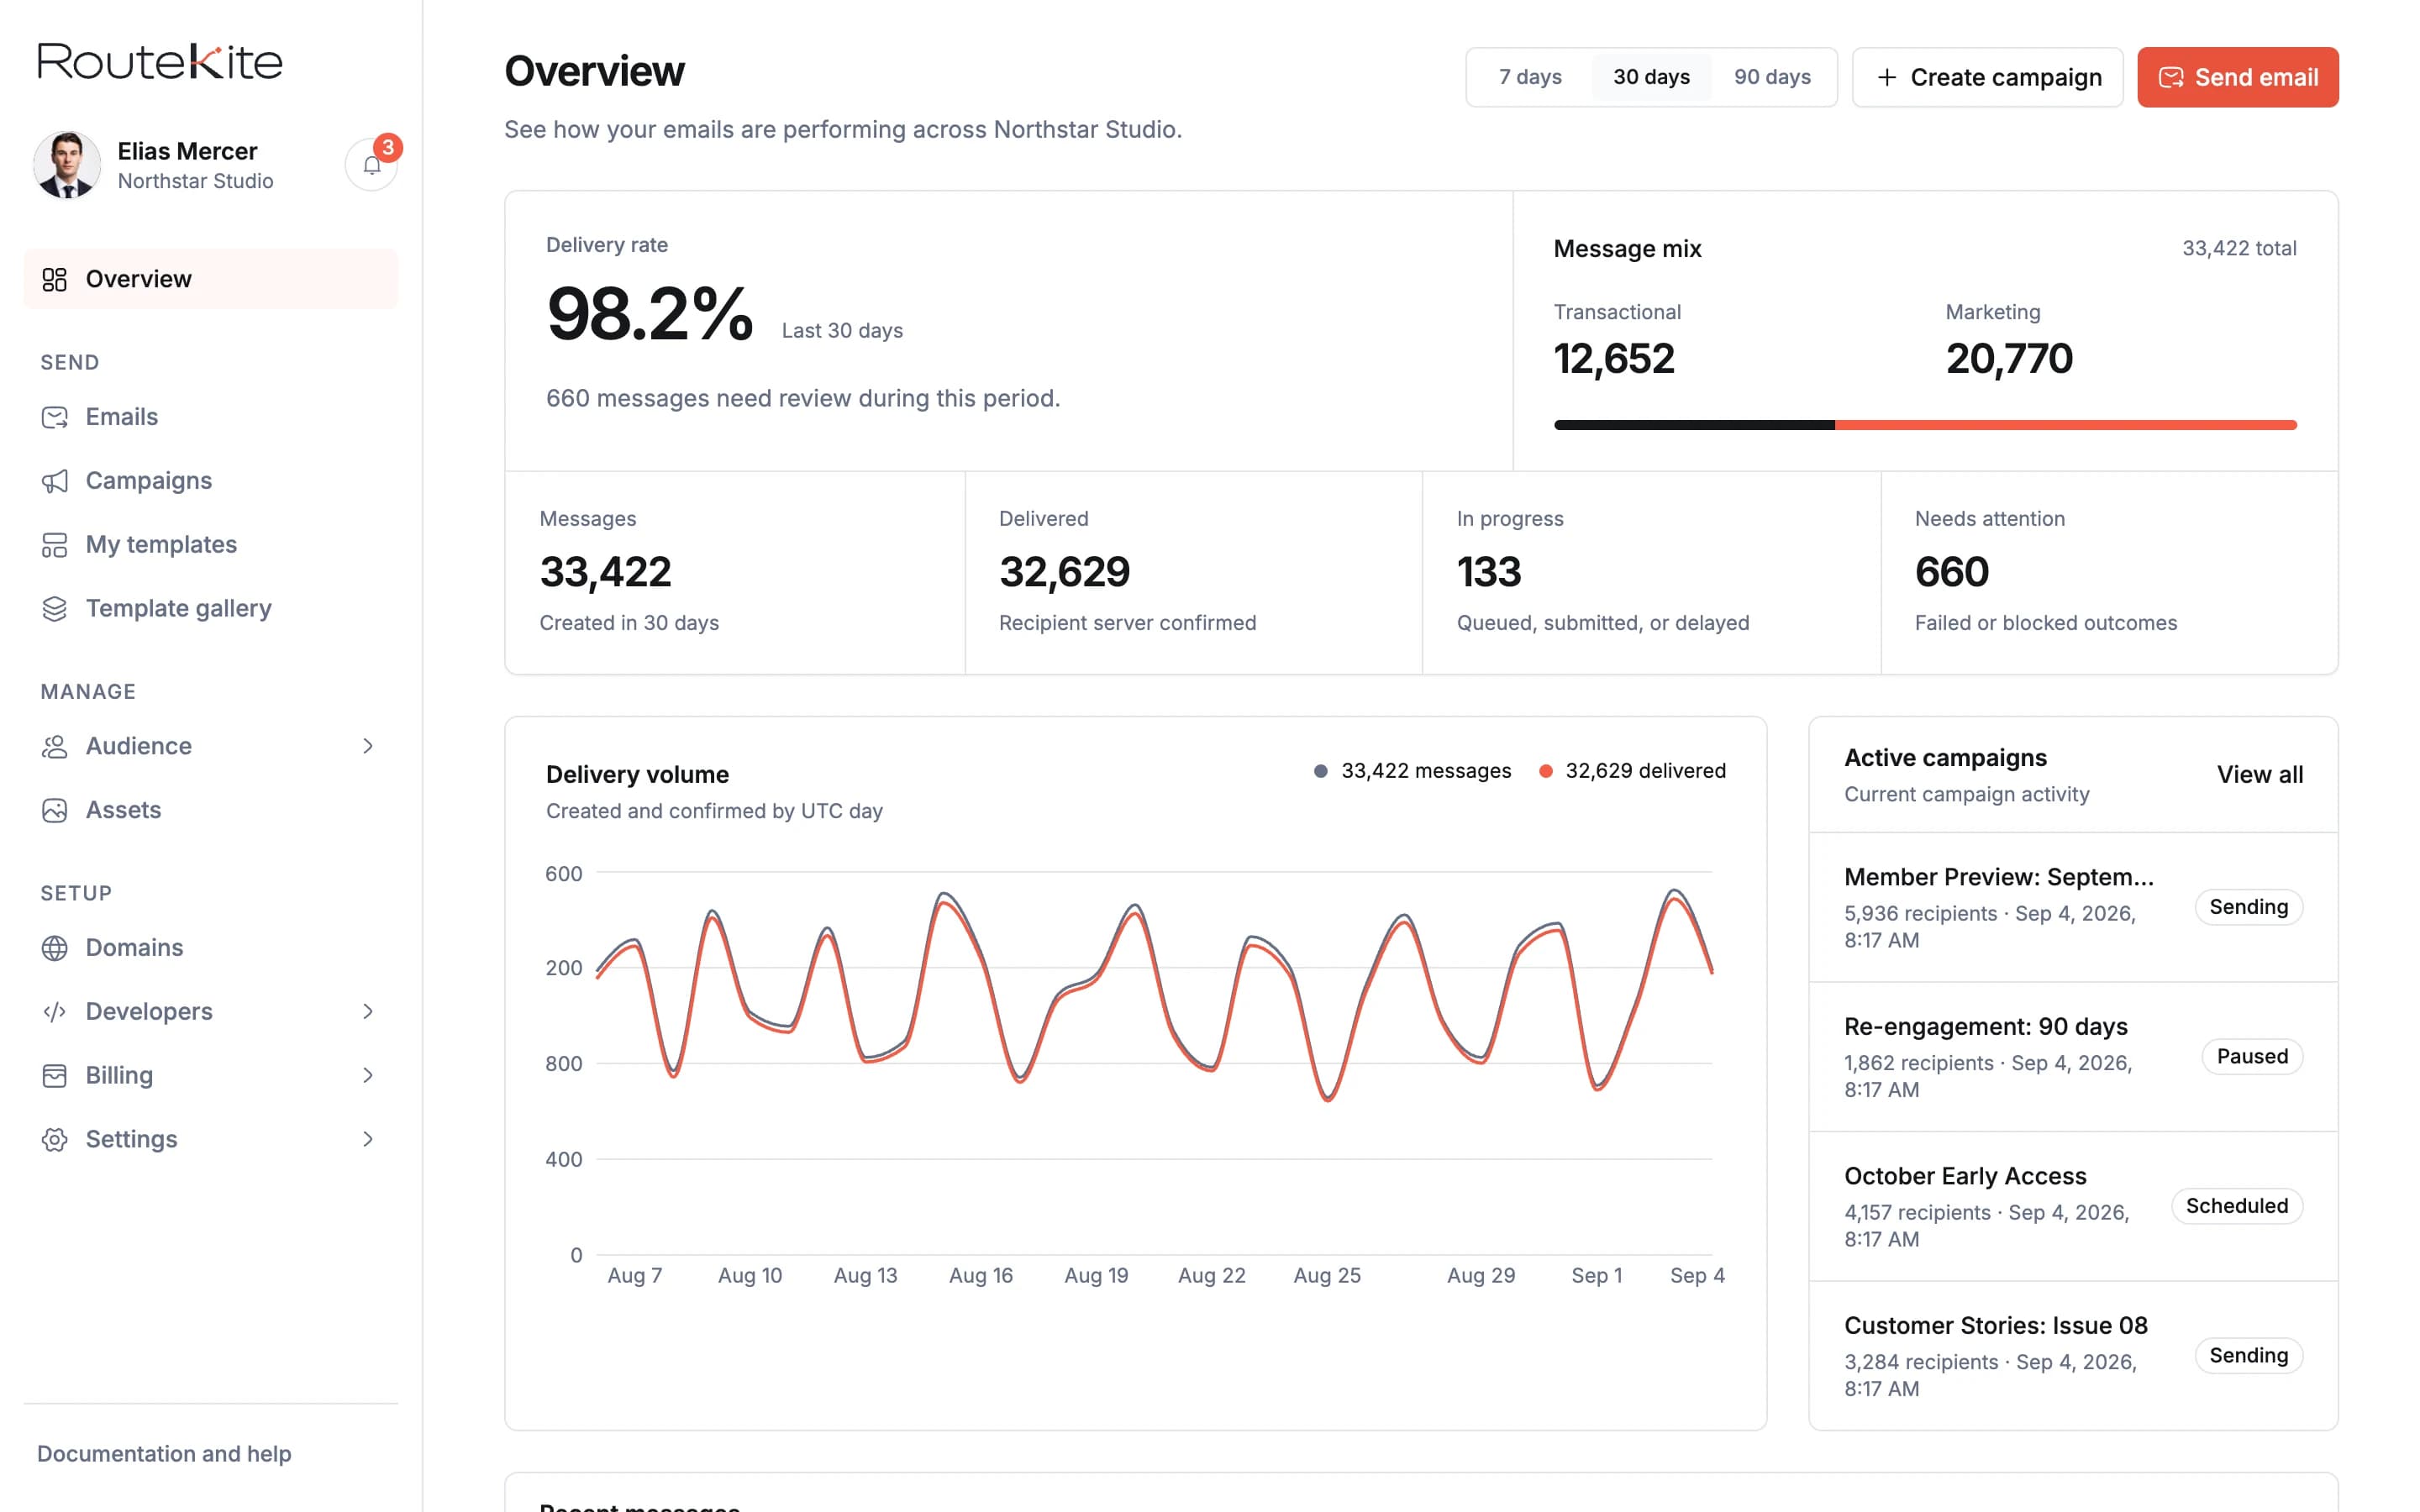Click the Campaigns megaphone icon
This screenshot has width=2420, height=1512.
[x=54, y=481]
